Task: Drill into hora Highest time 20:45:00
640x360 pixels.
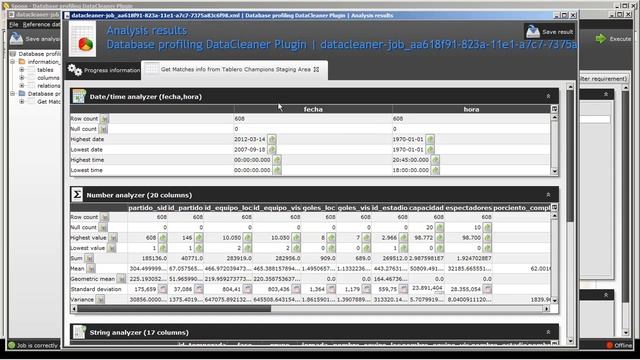Action: [x=435, y=160]
